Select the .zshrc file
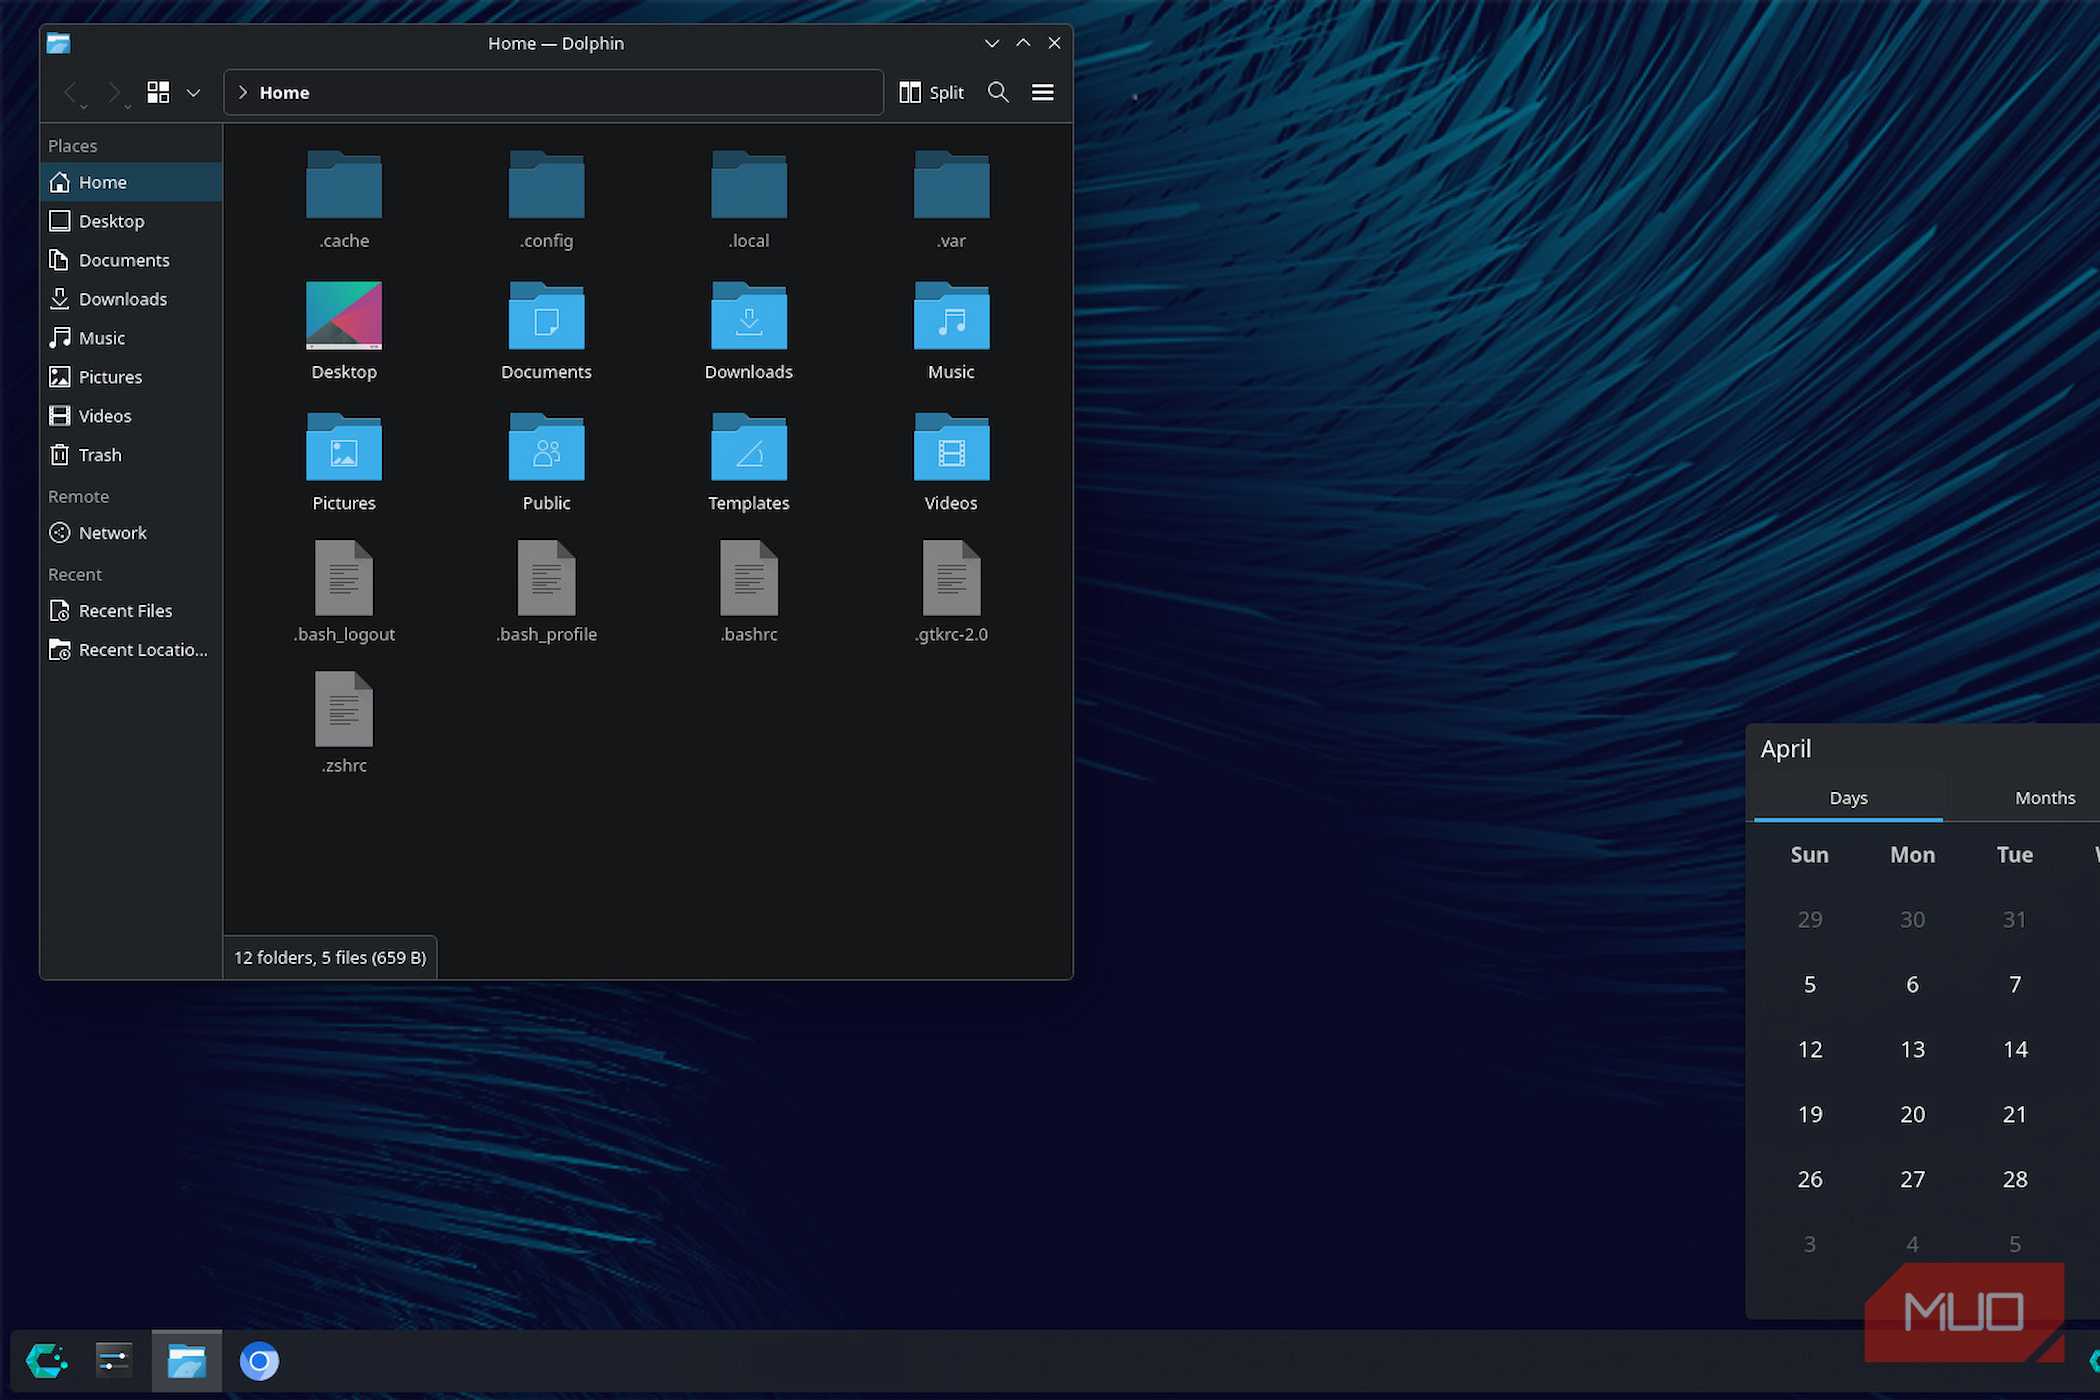The height and width of the screenshot is (1400, 2100). (344, 709)
